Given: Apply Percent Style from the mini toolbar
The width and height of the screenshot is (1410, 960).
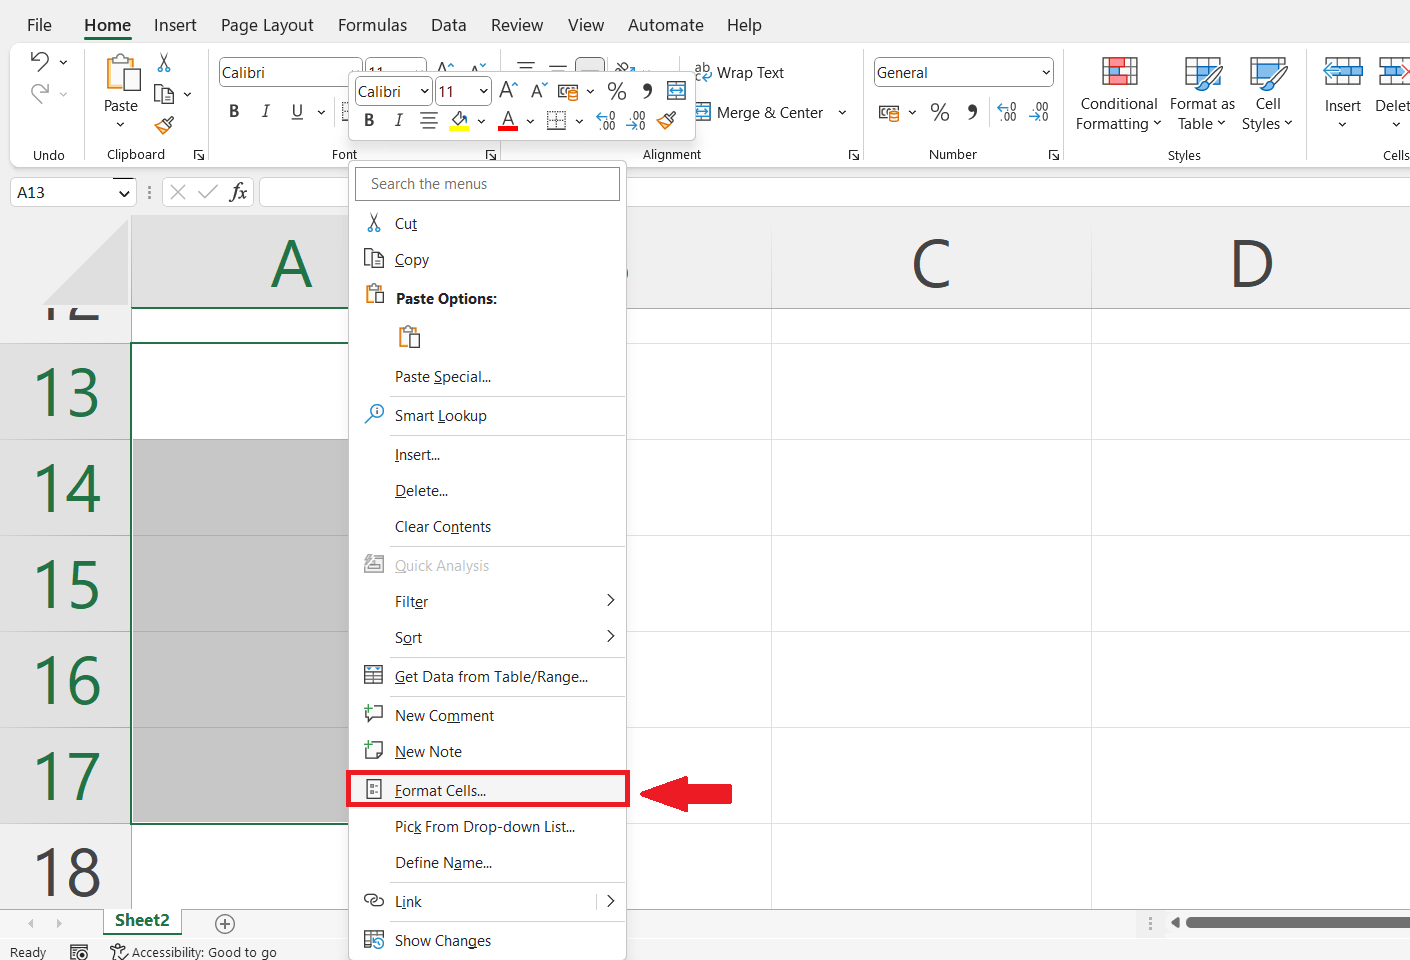Looking at the screenshot, I should point(617,90).
